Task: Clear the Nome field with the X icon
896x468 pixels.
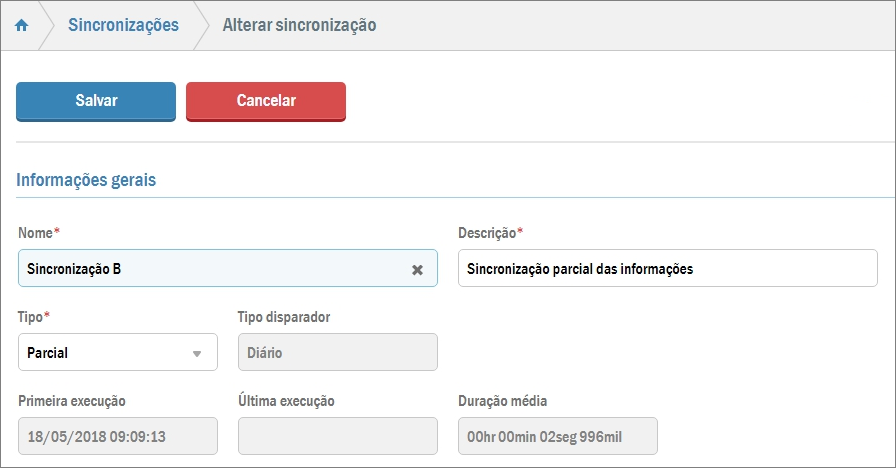Action: tap(418, 269)
